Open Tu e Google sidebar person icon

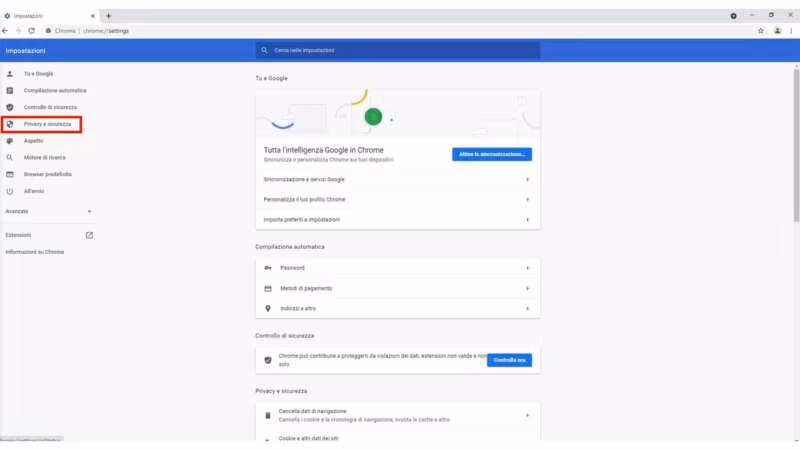tap(10, 74)
